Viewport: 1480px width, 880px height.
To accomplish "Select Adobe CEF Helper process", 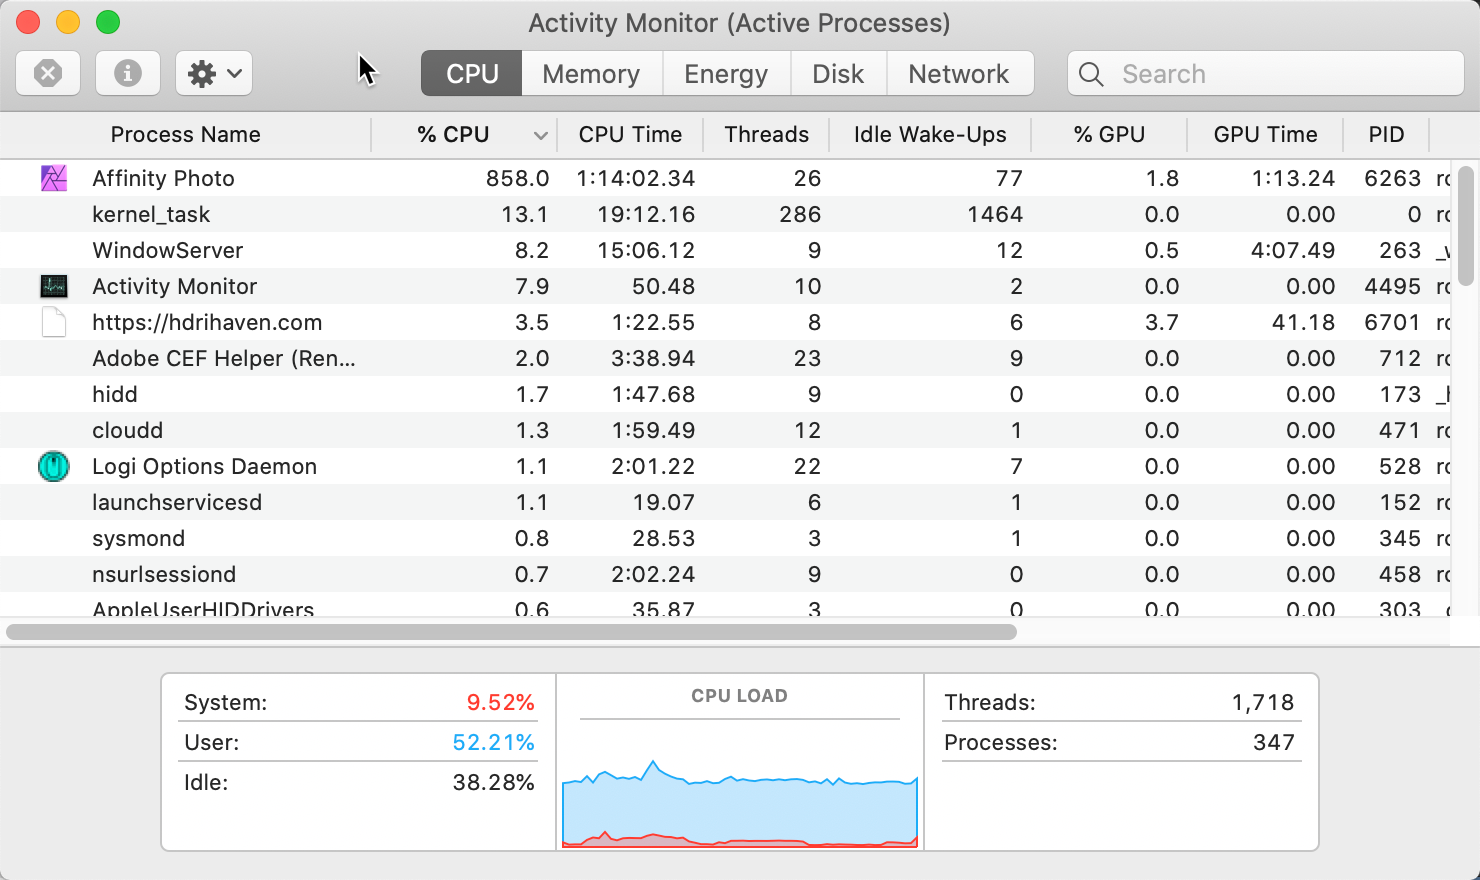I will pyautogui.click(x=224, y=358).
